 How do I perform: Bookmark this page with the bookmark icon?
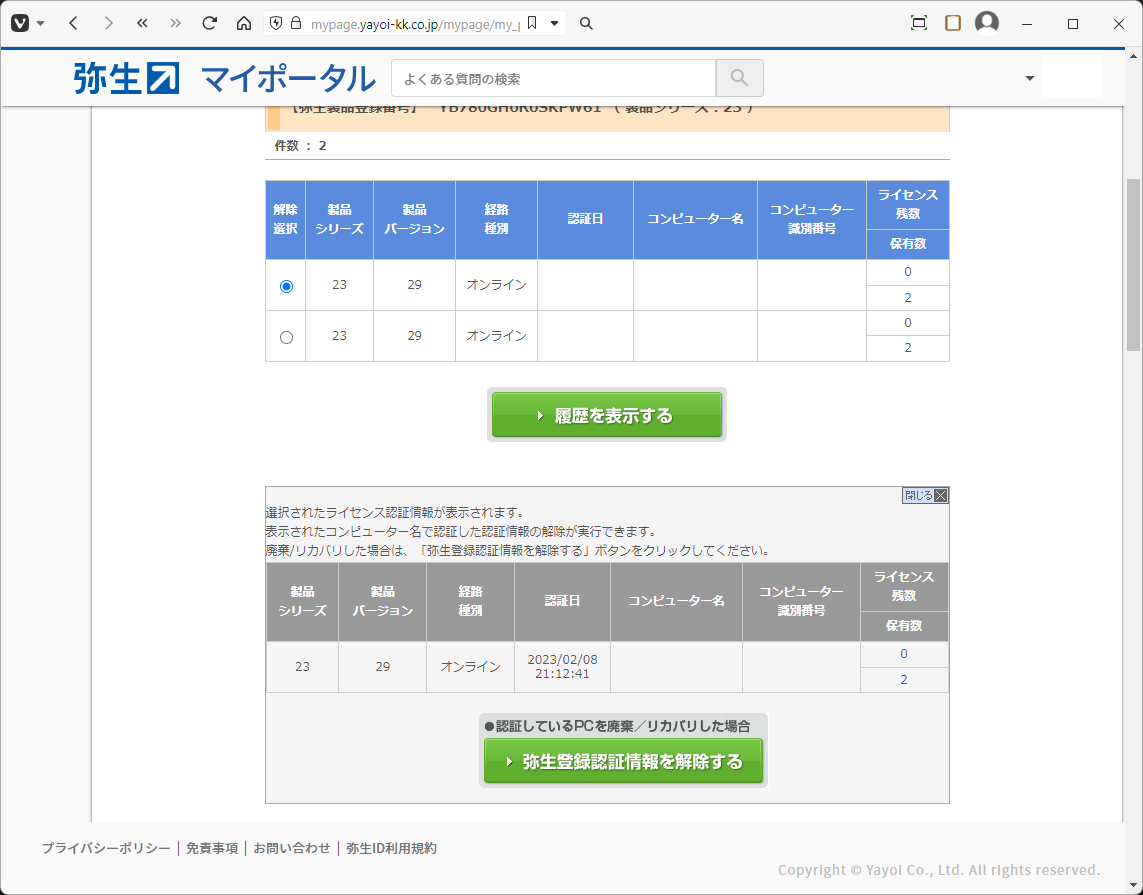[x=532, y=23]
